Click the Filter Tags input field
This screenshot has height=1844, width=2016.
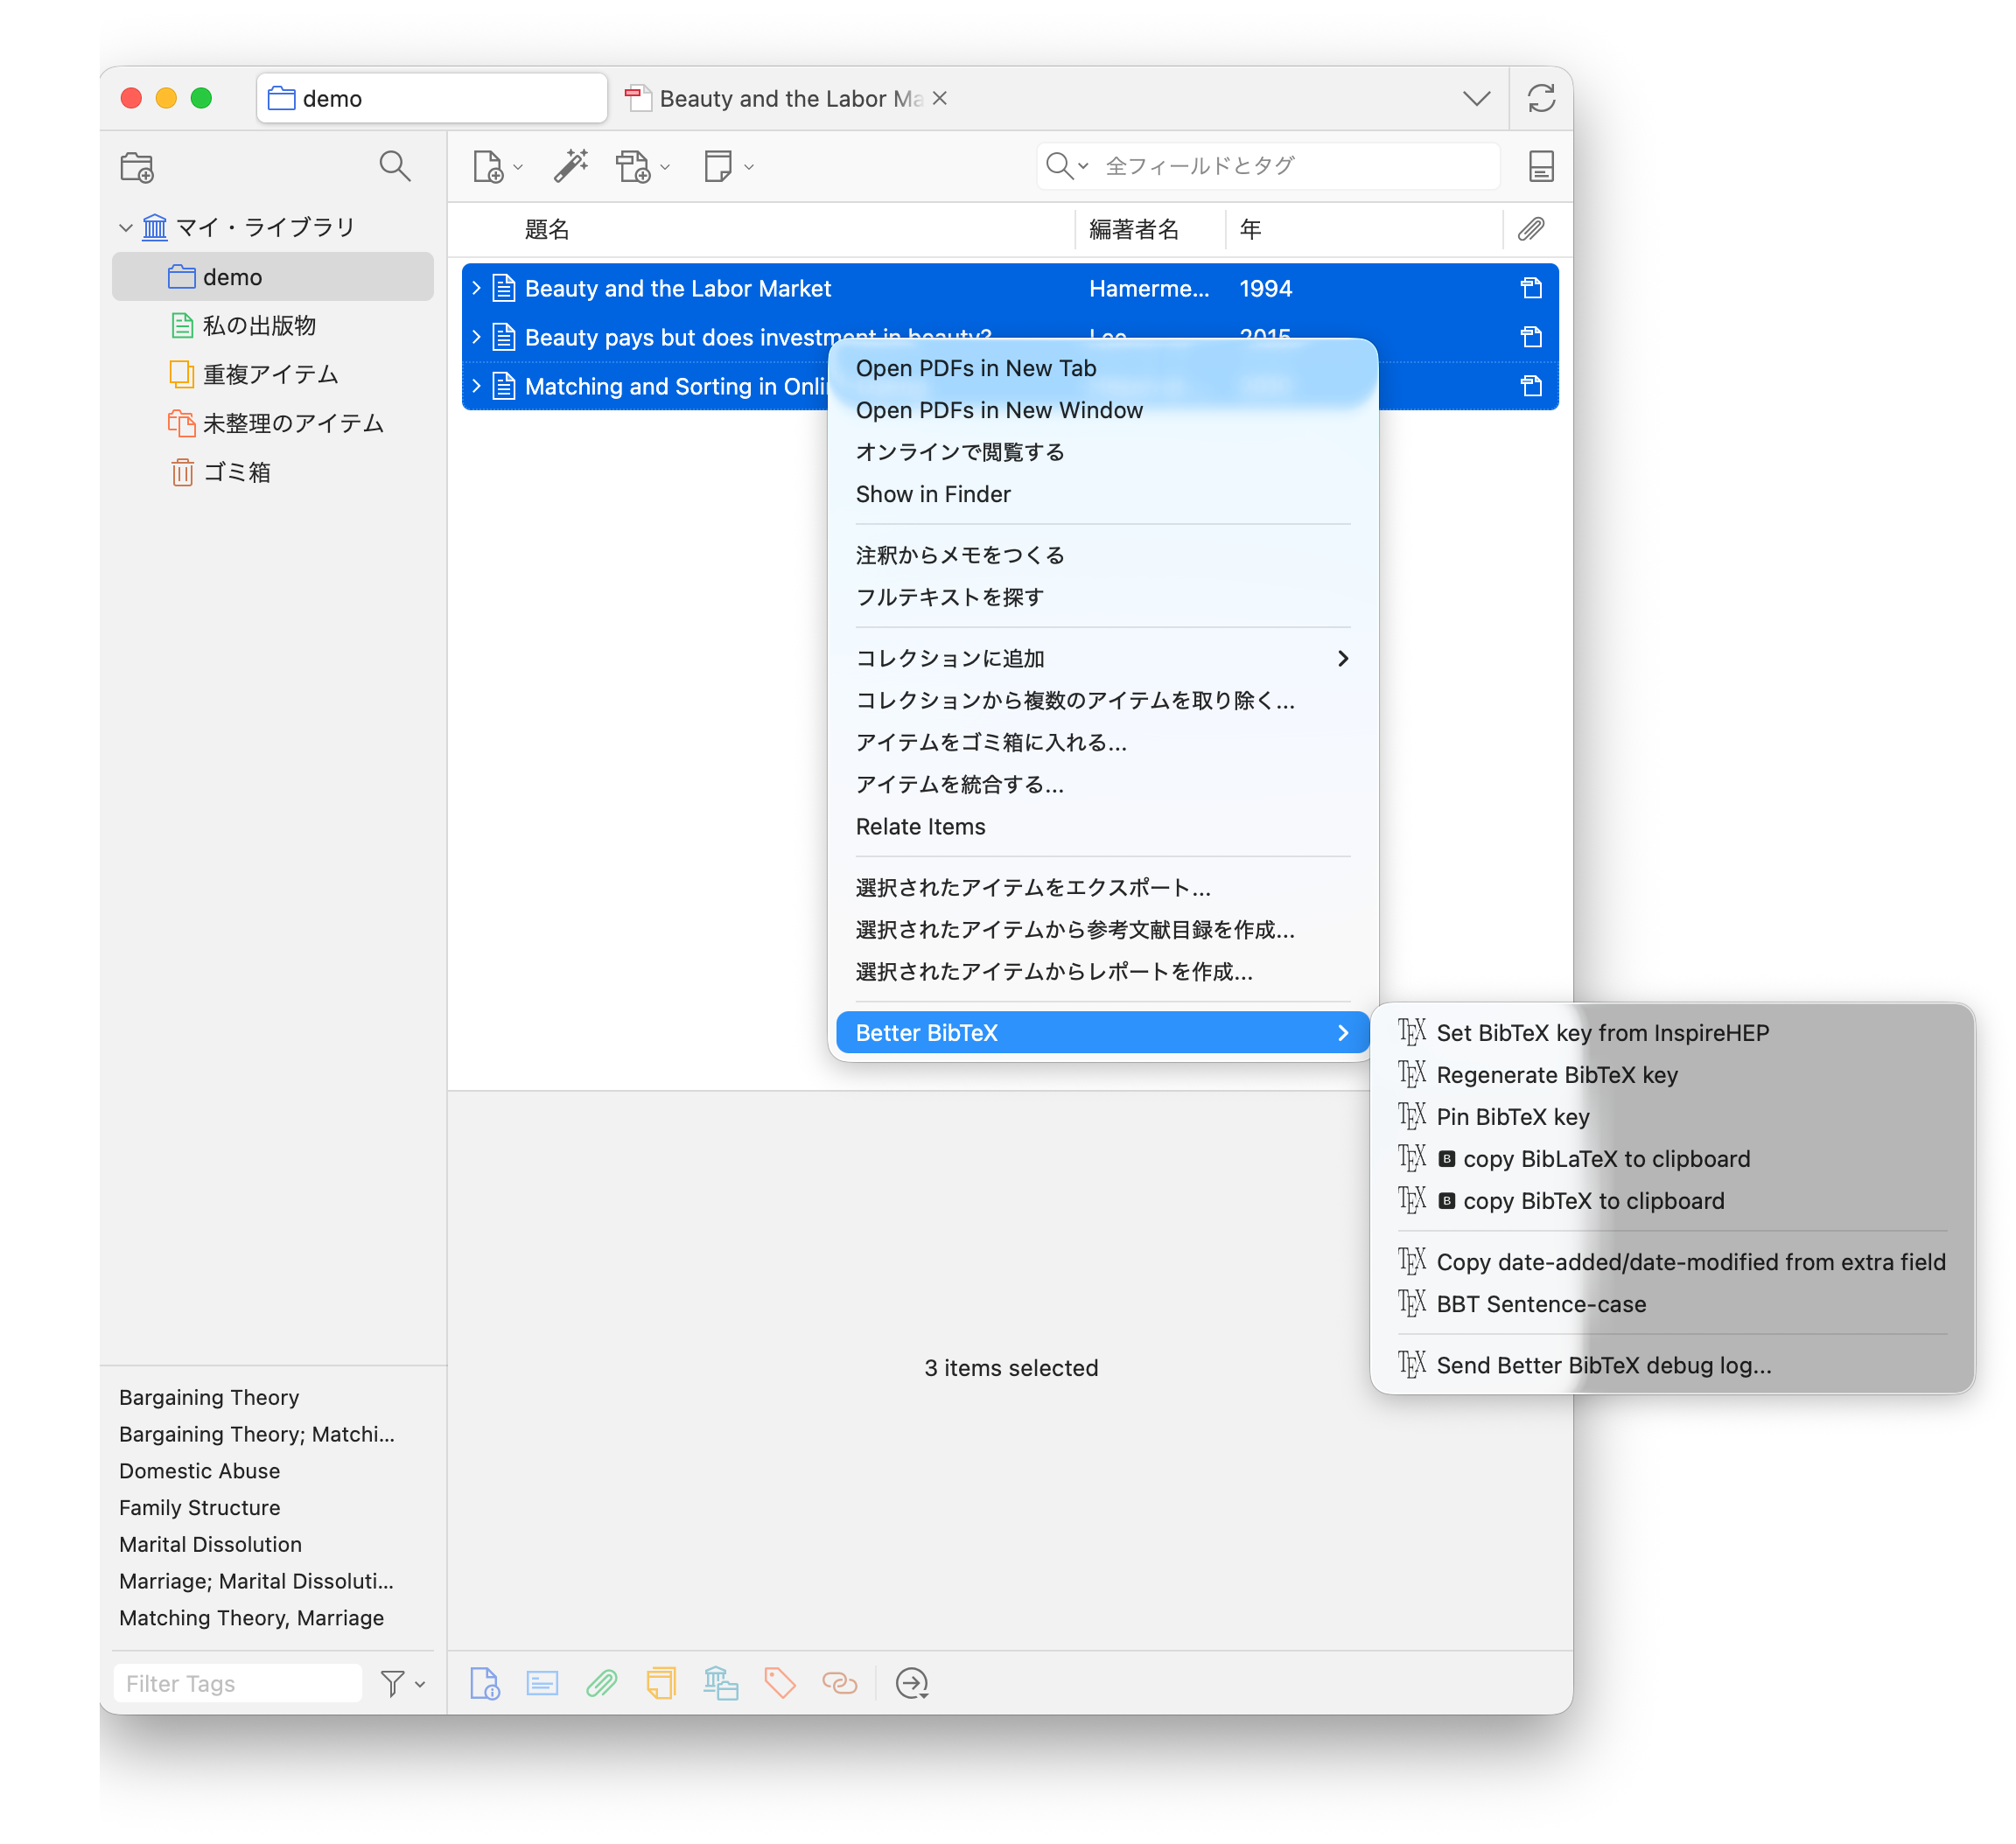(x=238, y=1684)
